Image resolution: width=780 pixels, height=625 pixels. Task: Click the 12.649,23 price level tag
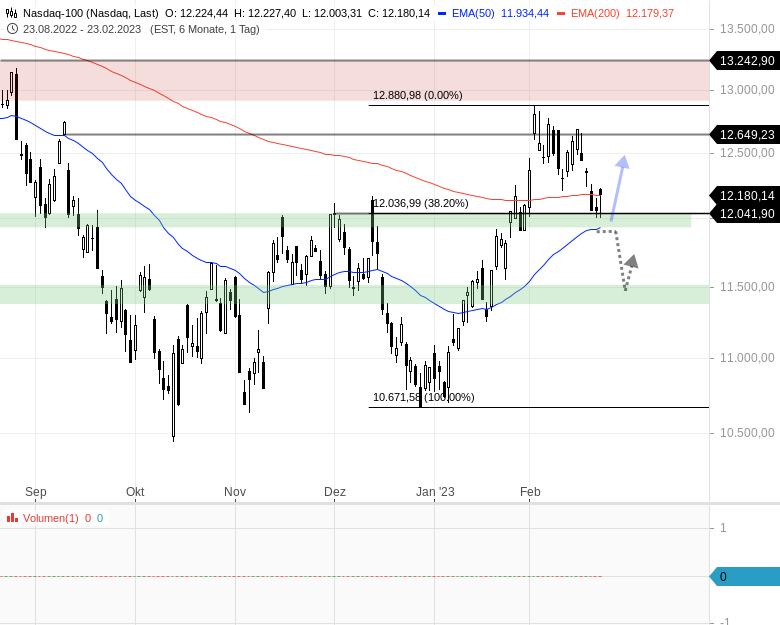pyautogui.click(x=745, y=134)
